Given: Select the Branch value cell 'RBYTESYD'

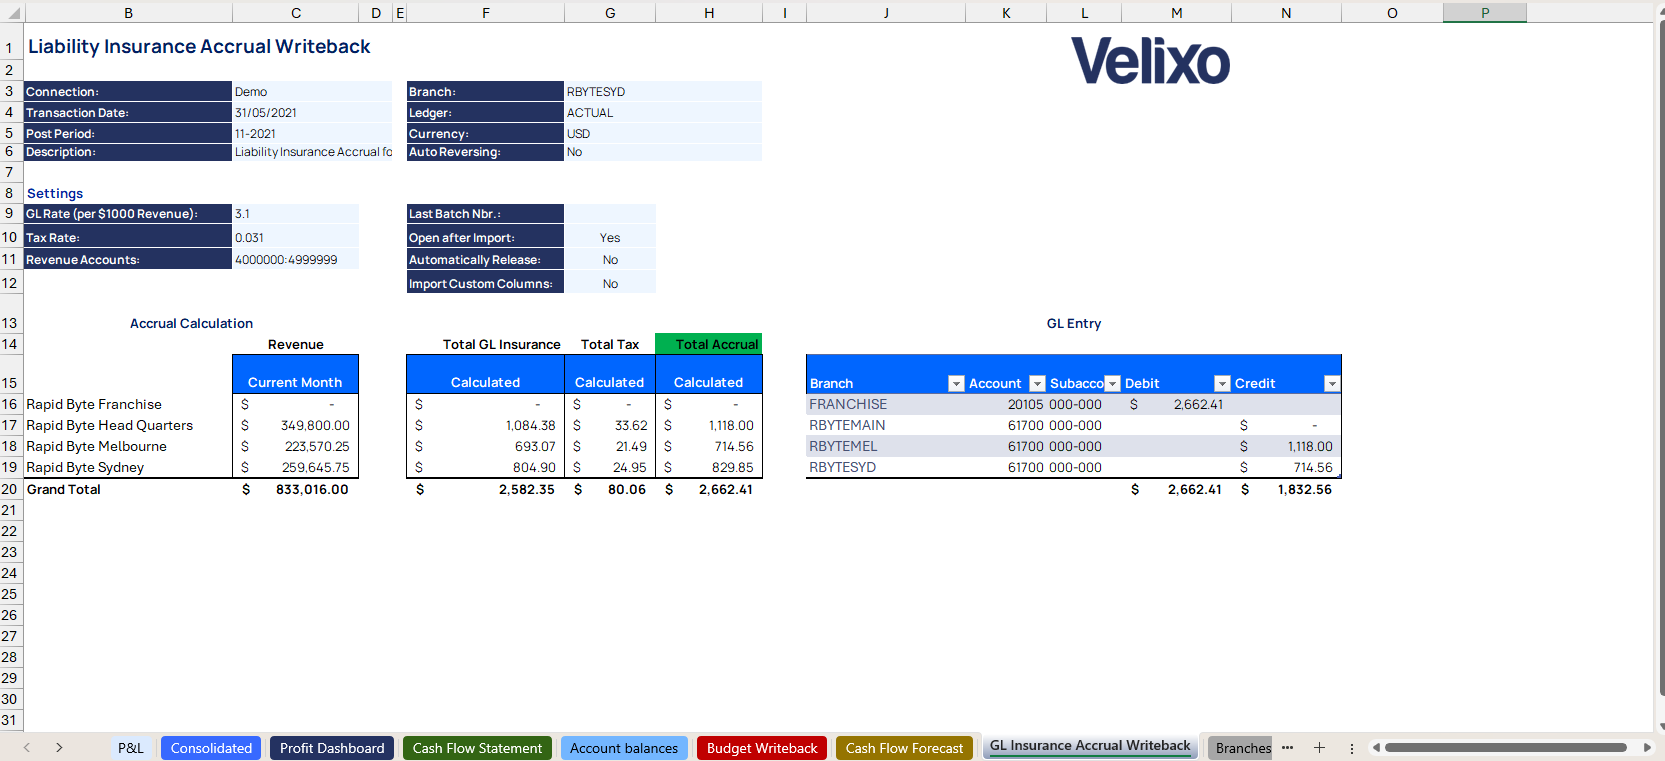Looking at the screenshot, I should click(x=663, y=91).
